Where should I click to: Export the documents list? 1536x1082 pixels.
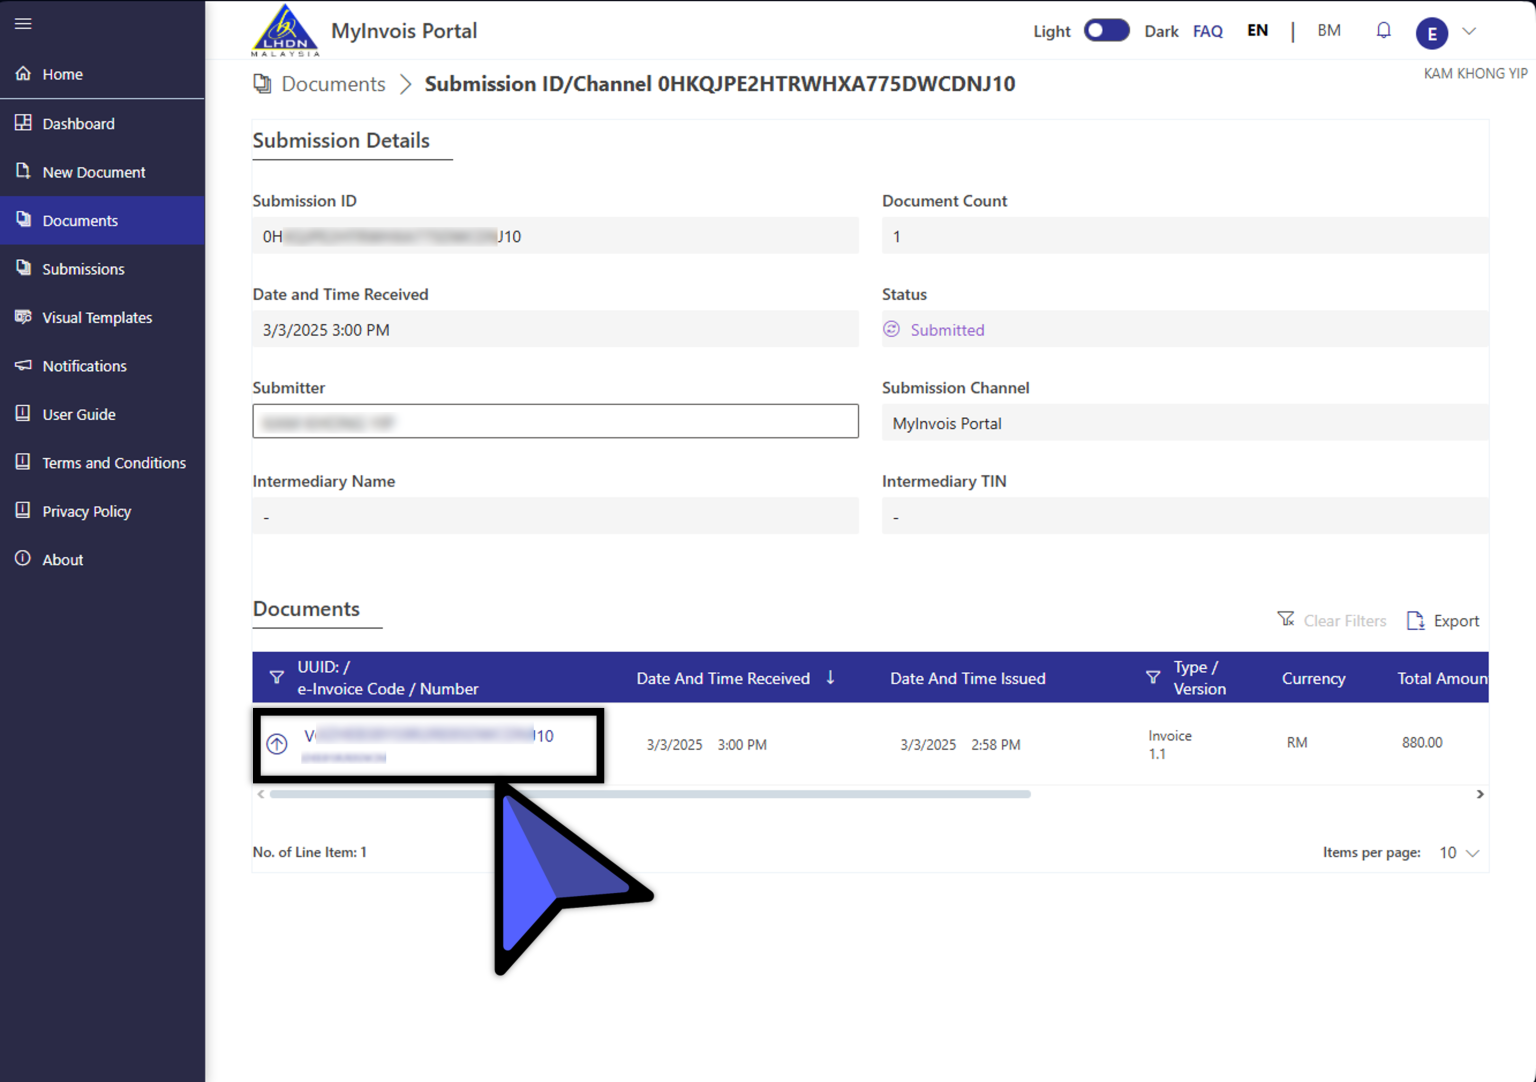tap(1443, 620)
